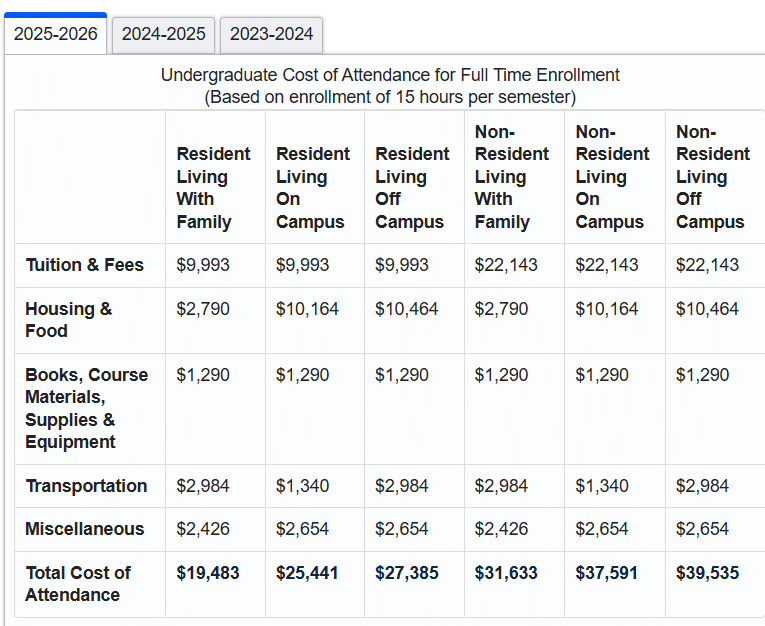Click the $10,164 resident on-campus housing cell

pyautogui.click(x=307, y=309)
